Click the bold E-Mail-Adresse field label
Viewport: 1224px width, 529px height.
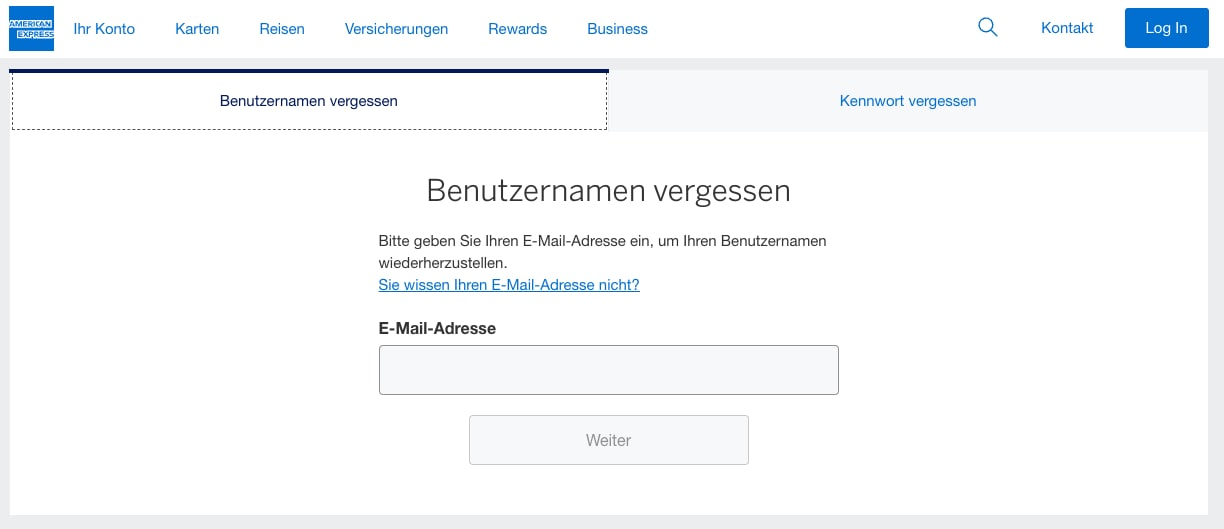click(437, 328)
